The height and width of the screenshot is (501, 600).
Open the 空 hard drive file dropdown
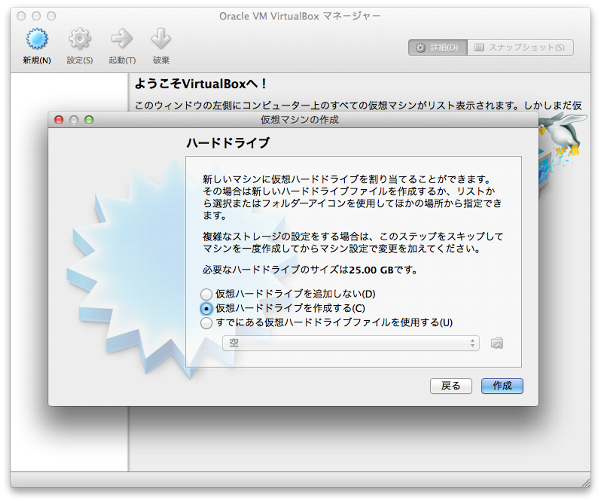point(351,343)
